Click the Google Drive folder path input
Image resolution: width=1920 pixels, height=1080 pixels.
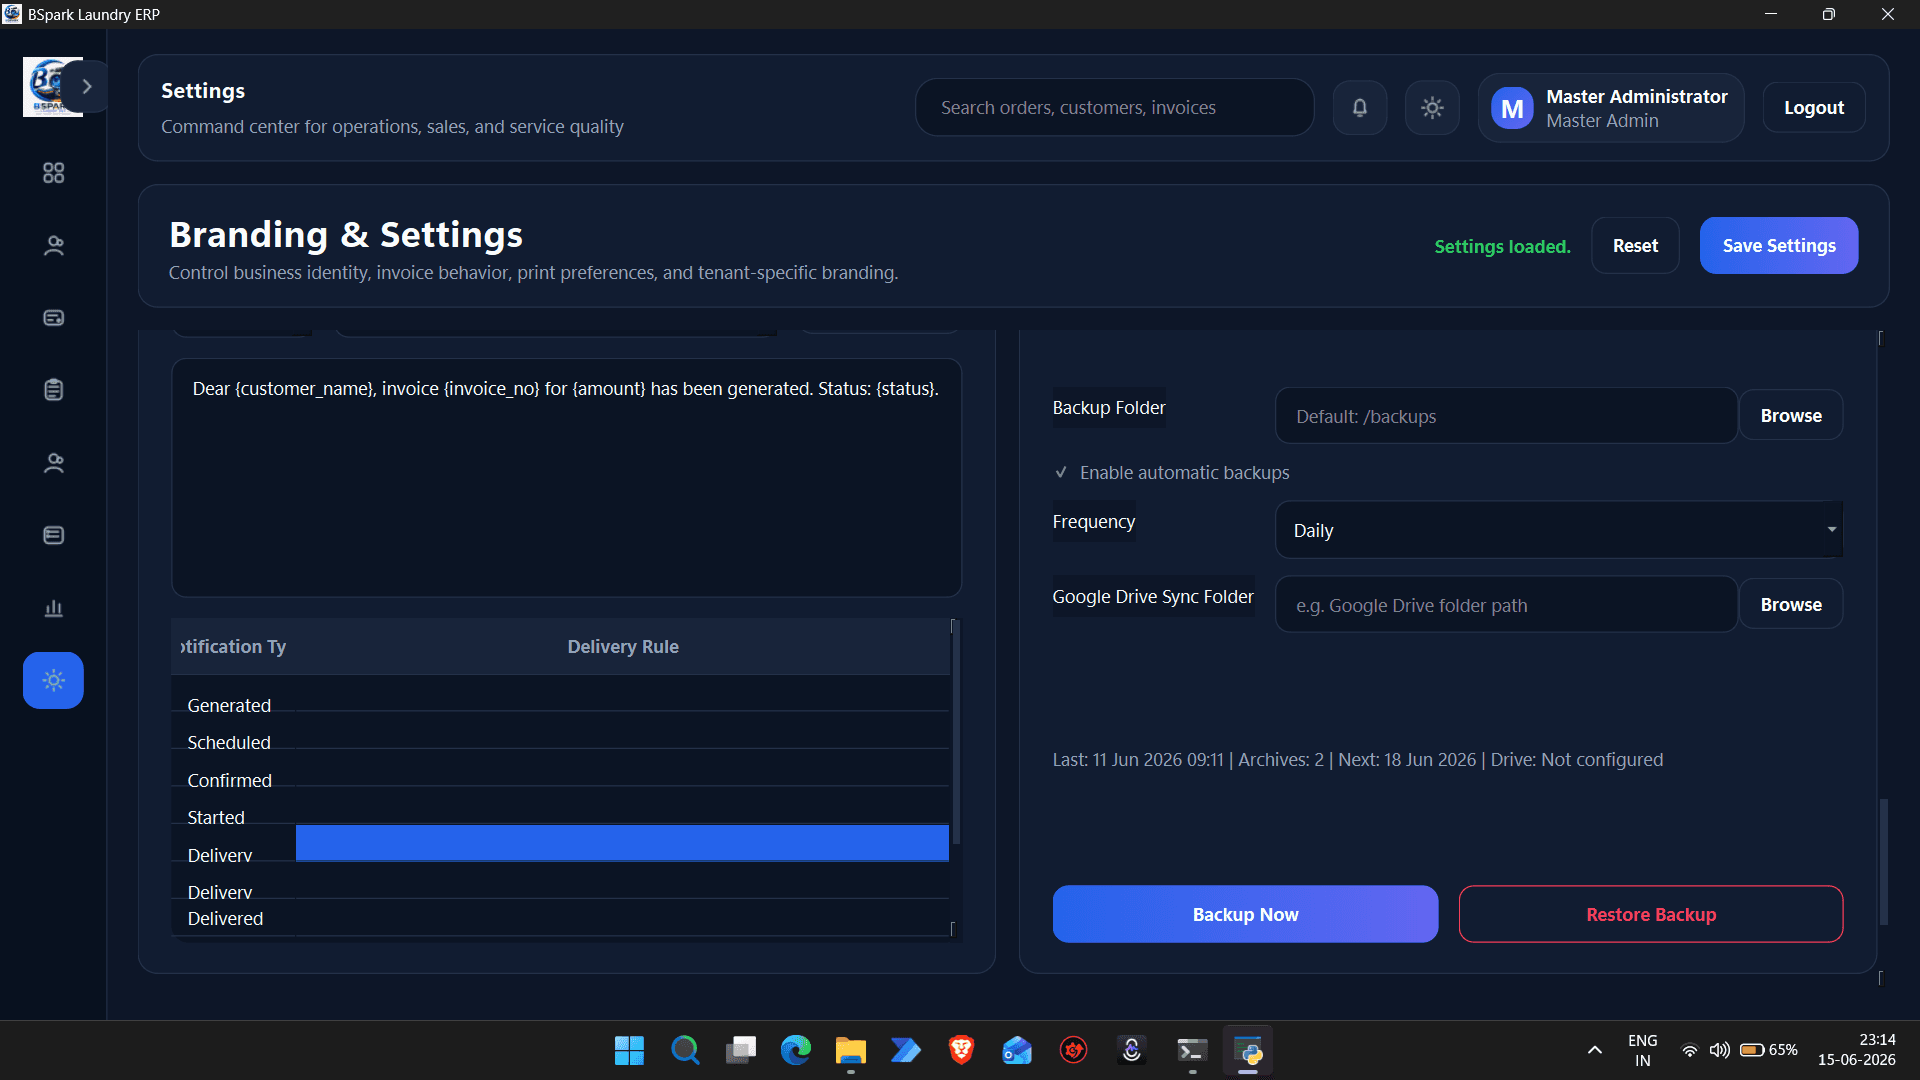(1506, 605)
